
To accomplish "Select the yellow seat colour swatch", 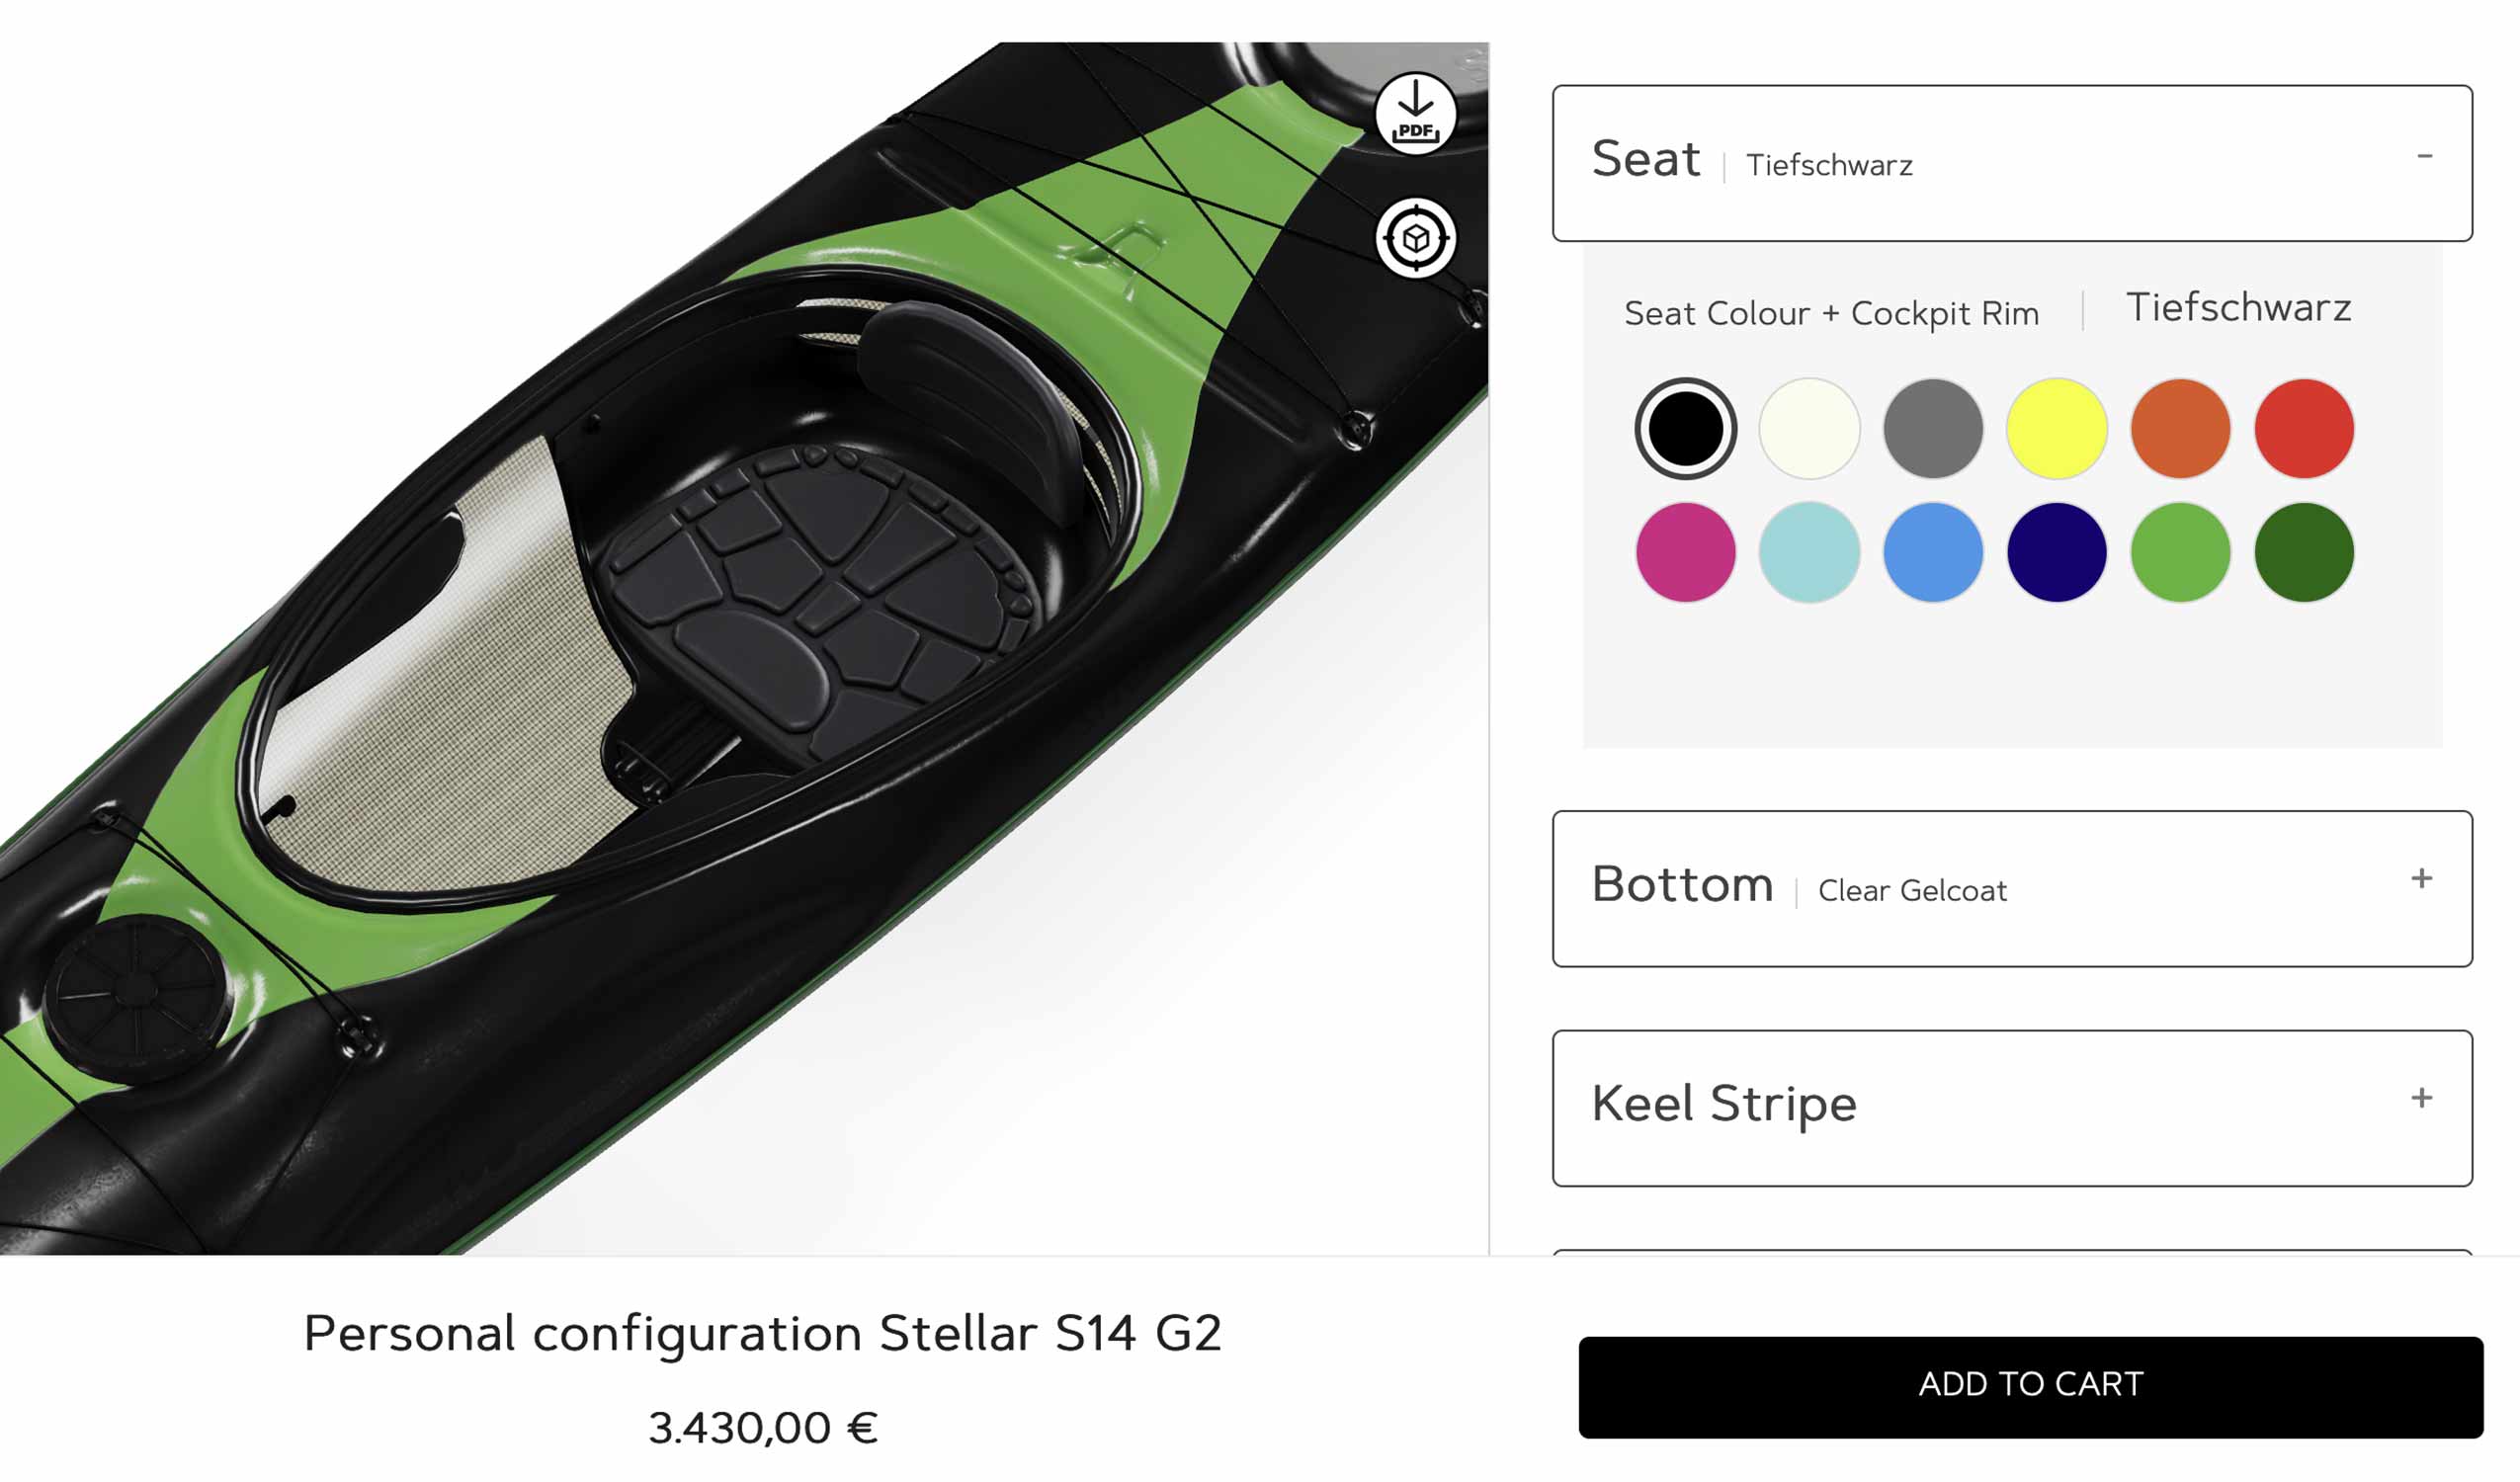I will 2057,428.
